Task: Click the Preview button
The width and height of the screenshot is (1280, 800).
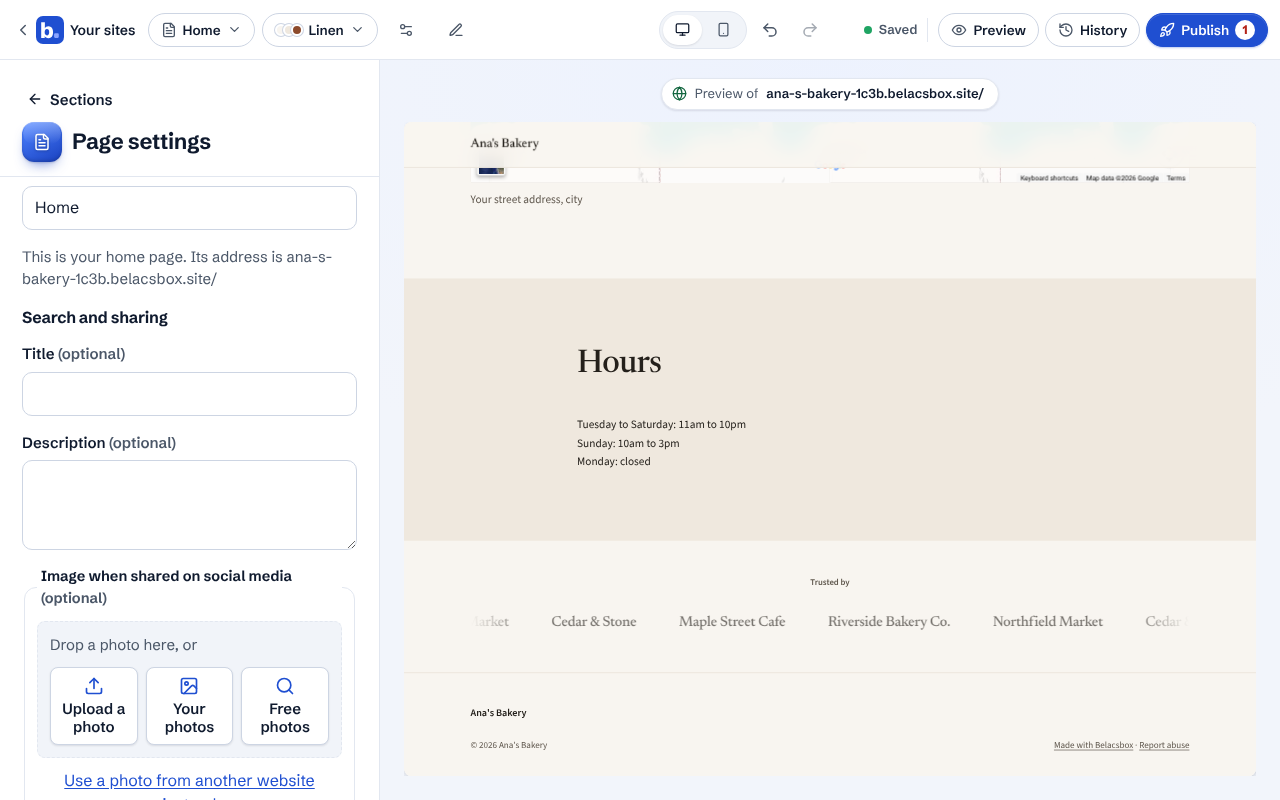Action: point(988,30)
